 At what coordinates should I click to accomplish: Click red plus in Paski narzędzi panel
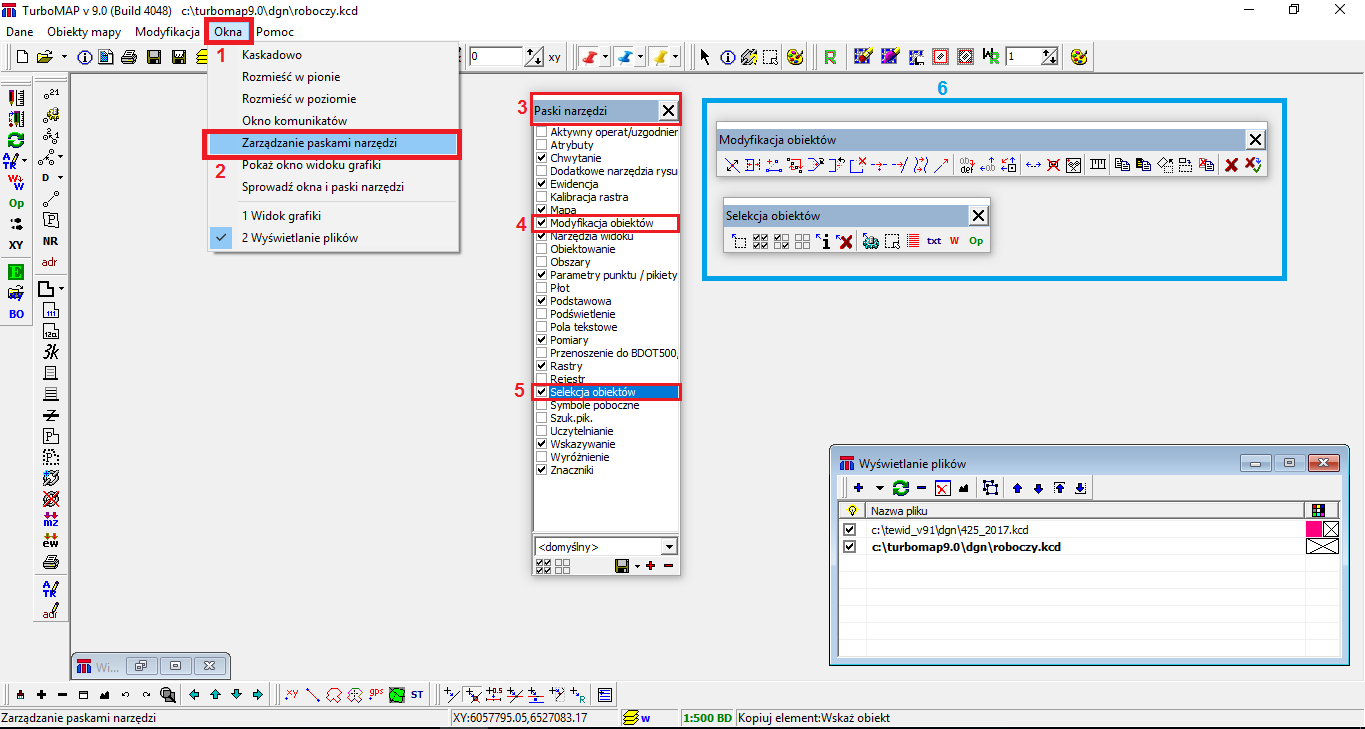651,566
